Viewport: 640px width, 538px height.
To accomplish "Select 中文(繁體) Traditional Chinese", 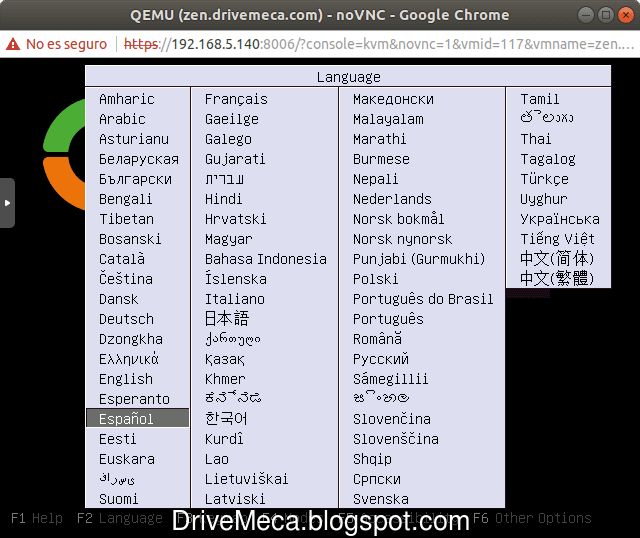I will click(557, 278).
